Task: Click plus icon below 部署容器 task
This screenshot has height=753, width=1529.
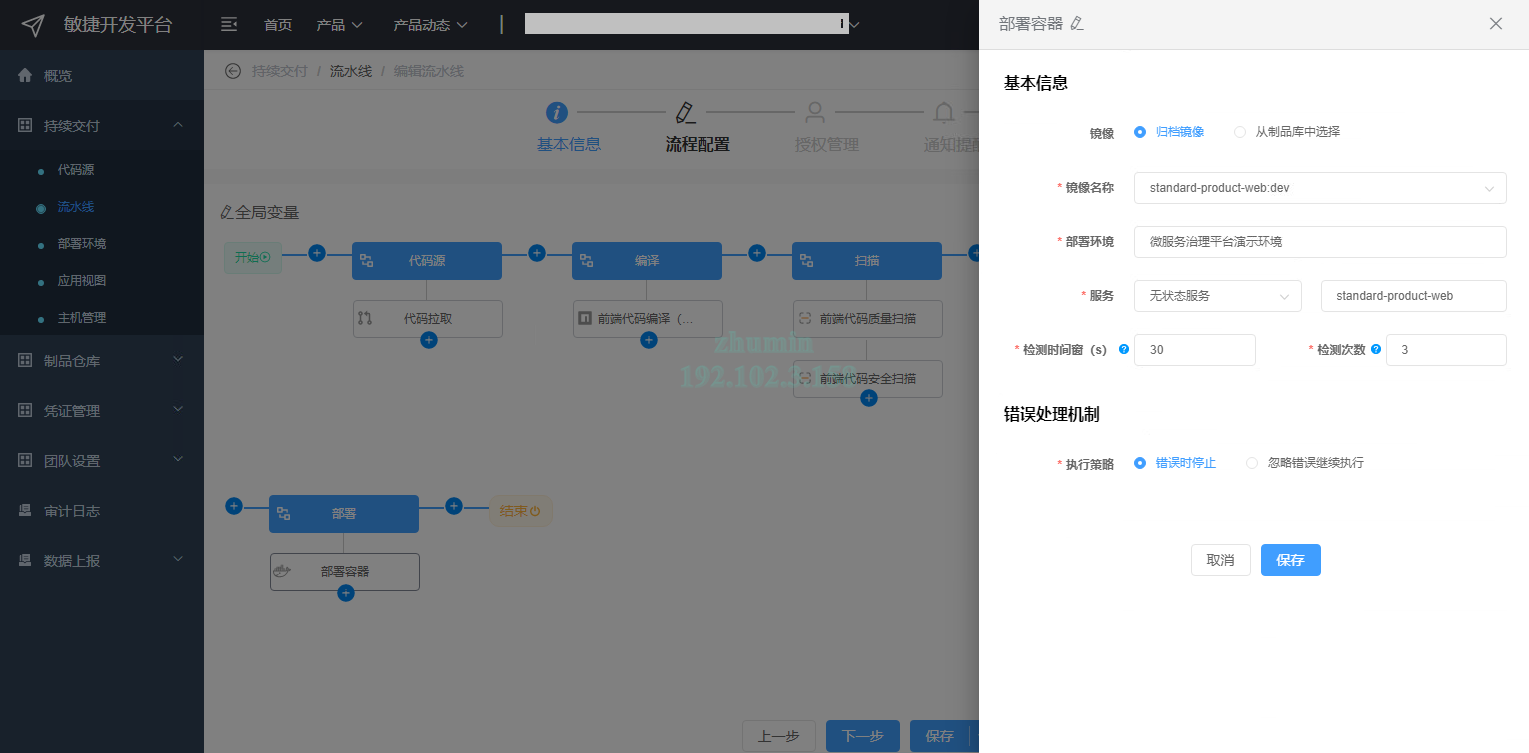Action: [x=346, y=593]
